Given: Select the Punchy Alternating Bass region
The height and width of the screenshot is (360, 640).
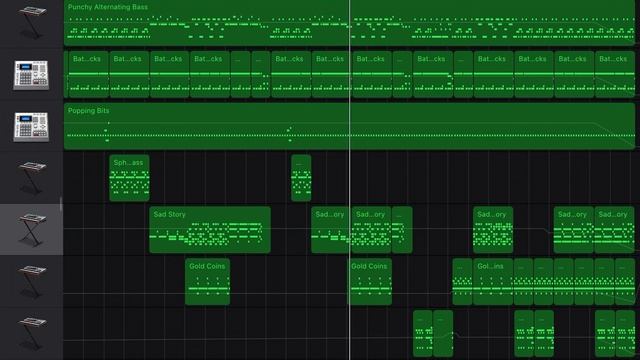Looking at the screenshot, I should coord(349,22).
